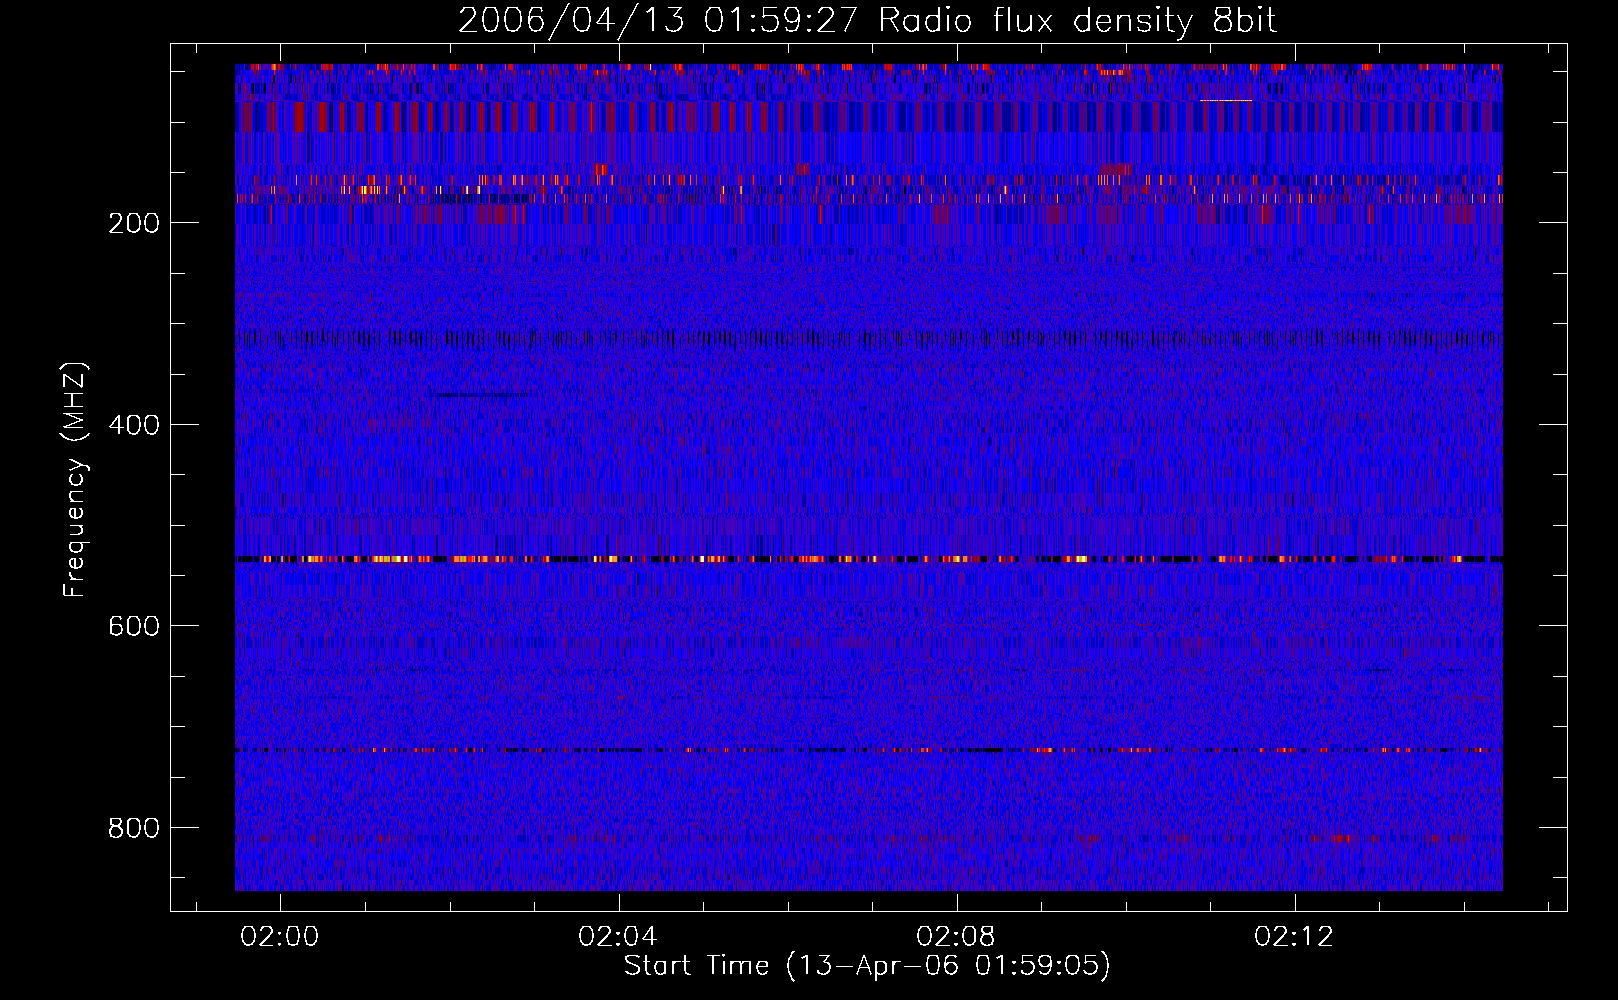Click the plot title '2006/04/13 01:59:27 Radio flux density 8bit'
This screenshot has width=1618, height=1000.
click(867, 20)
